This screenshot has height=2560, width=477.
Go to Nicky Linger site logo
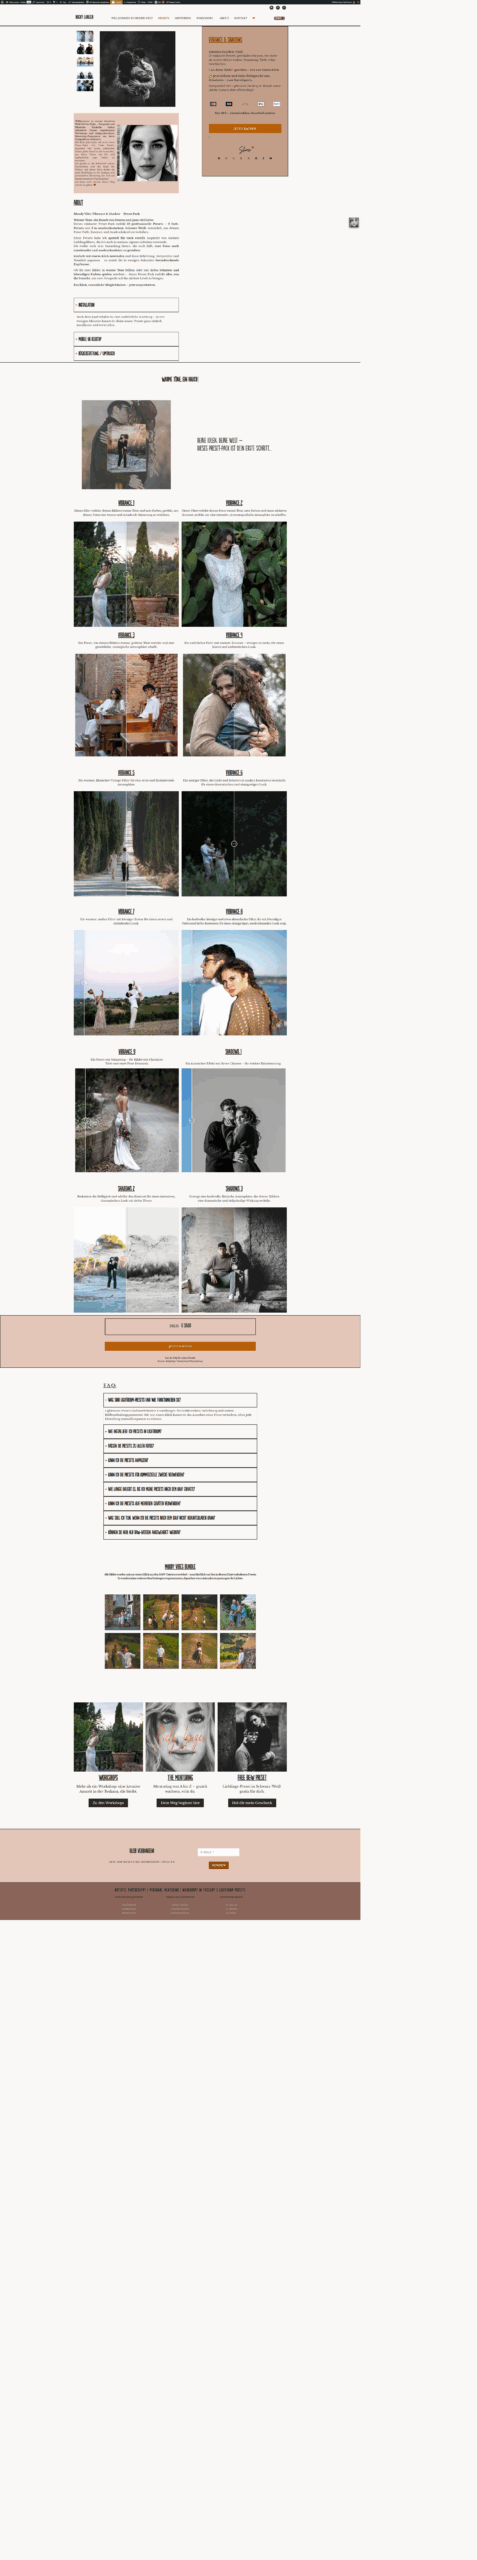click(x=84, y=17)
